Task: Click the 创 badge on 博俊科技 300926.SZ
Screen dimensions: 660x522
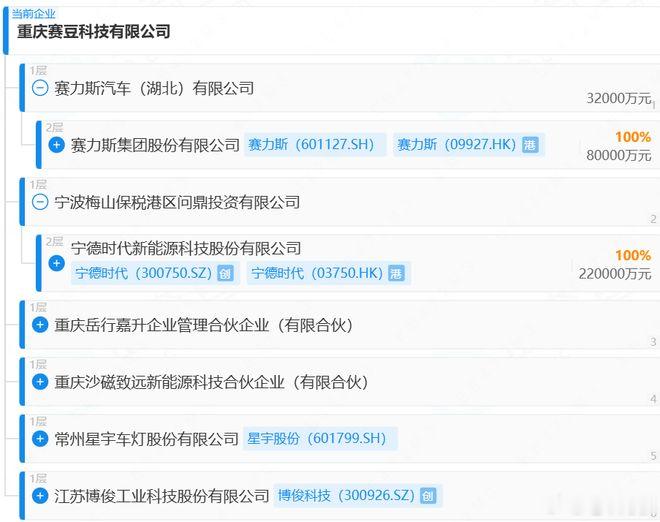Action: (x=428, y=496)
